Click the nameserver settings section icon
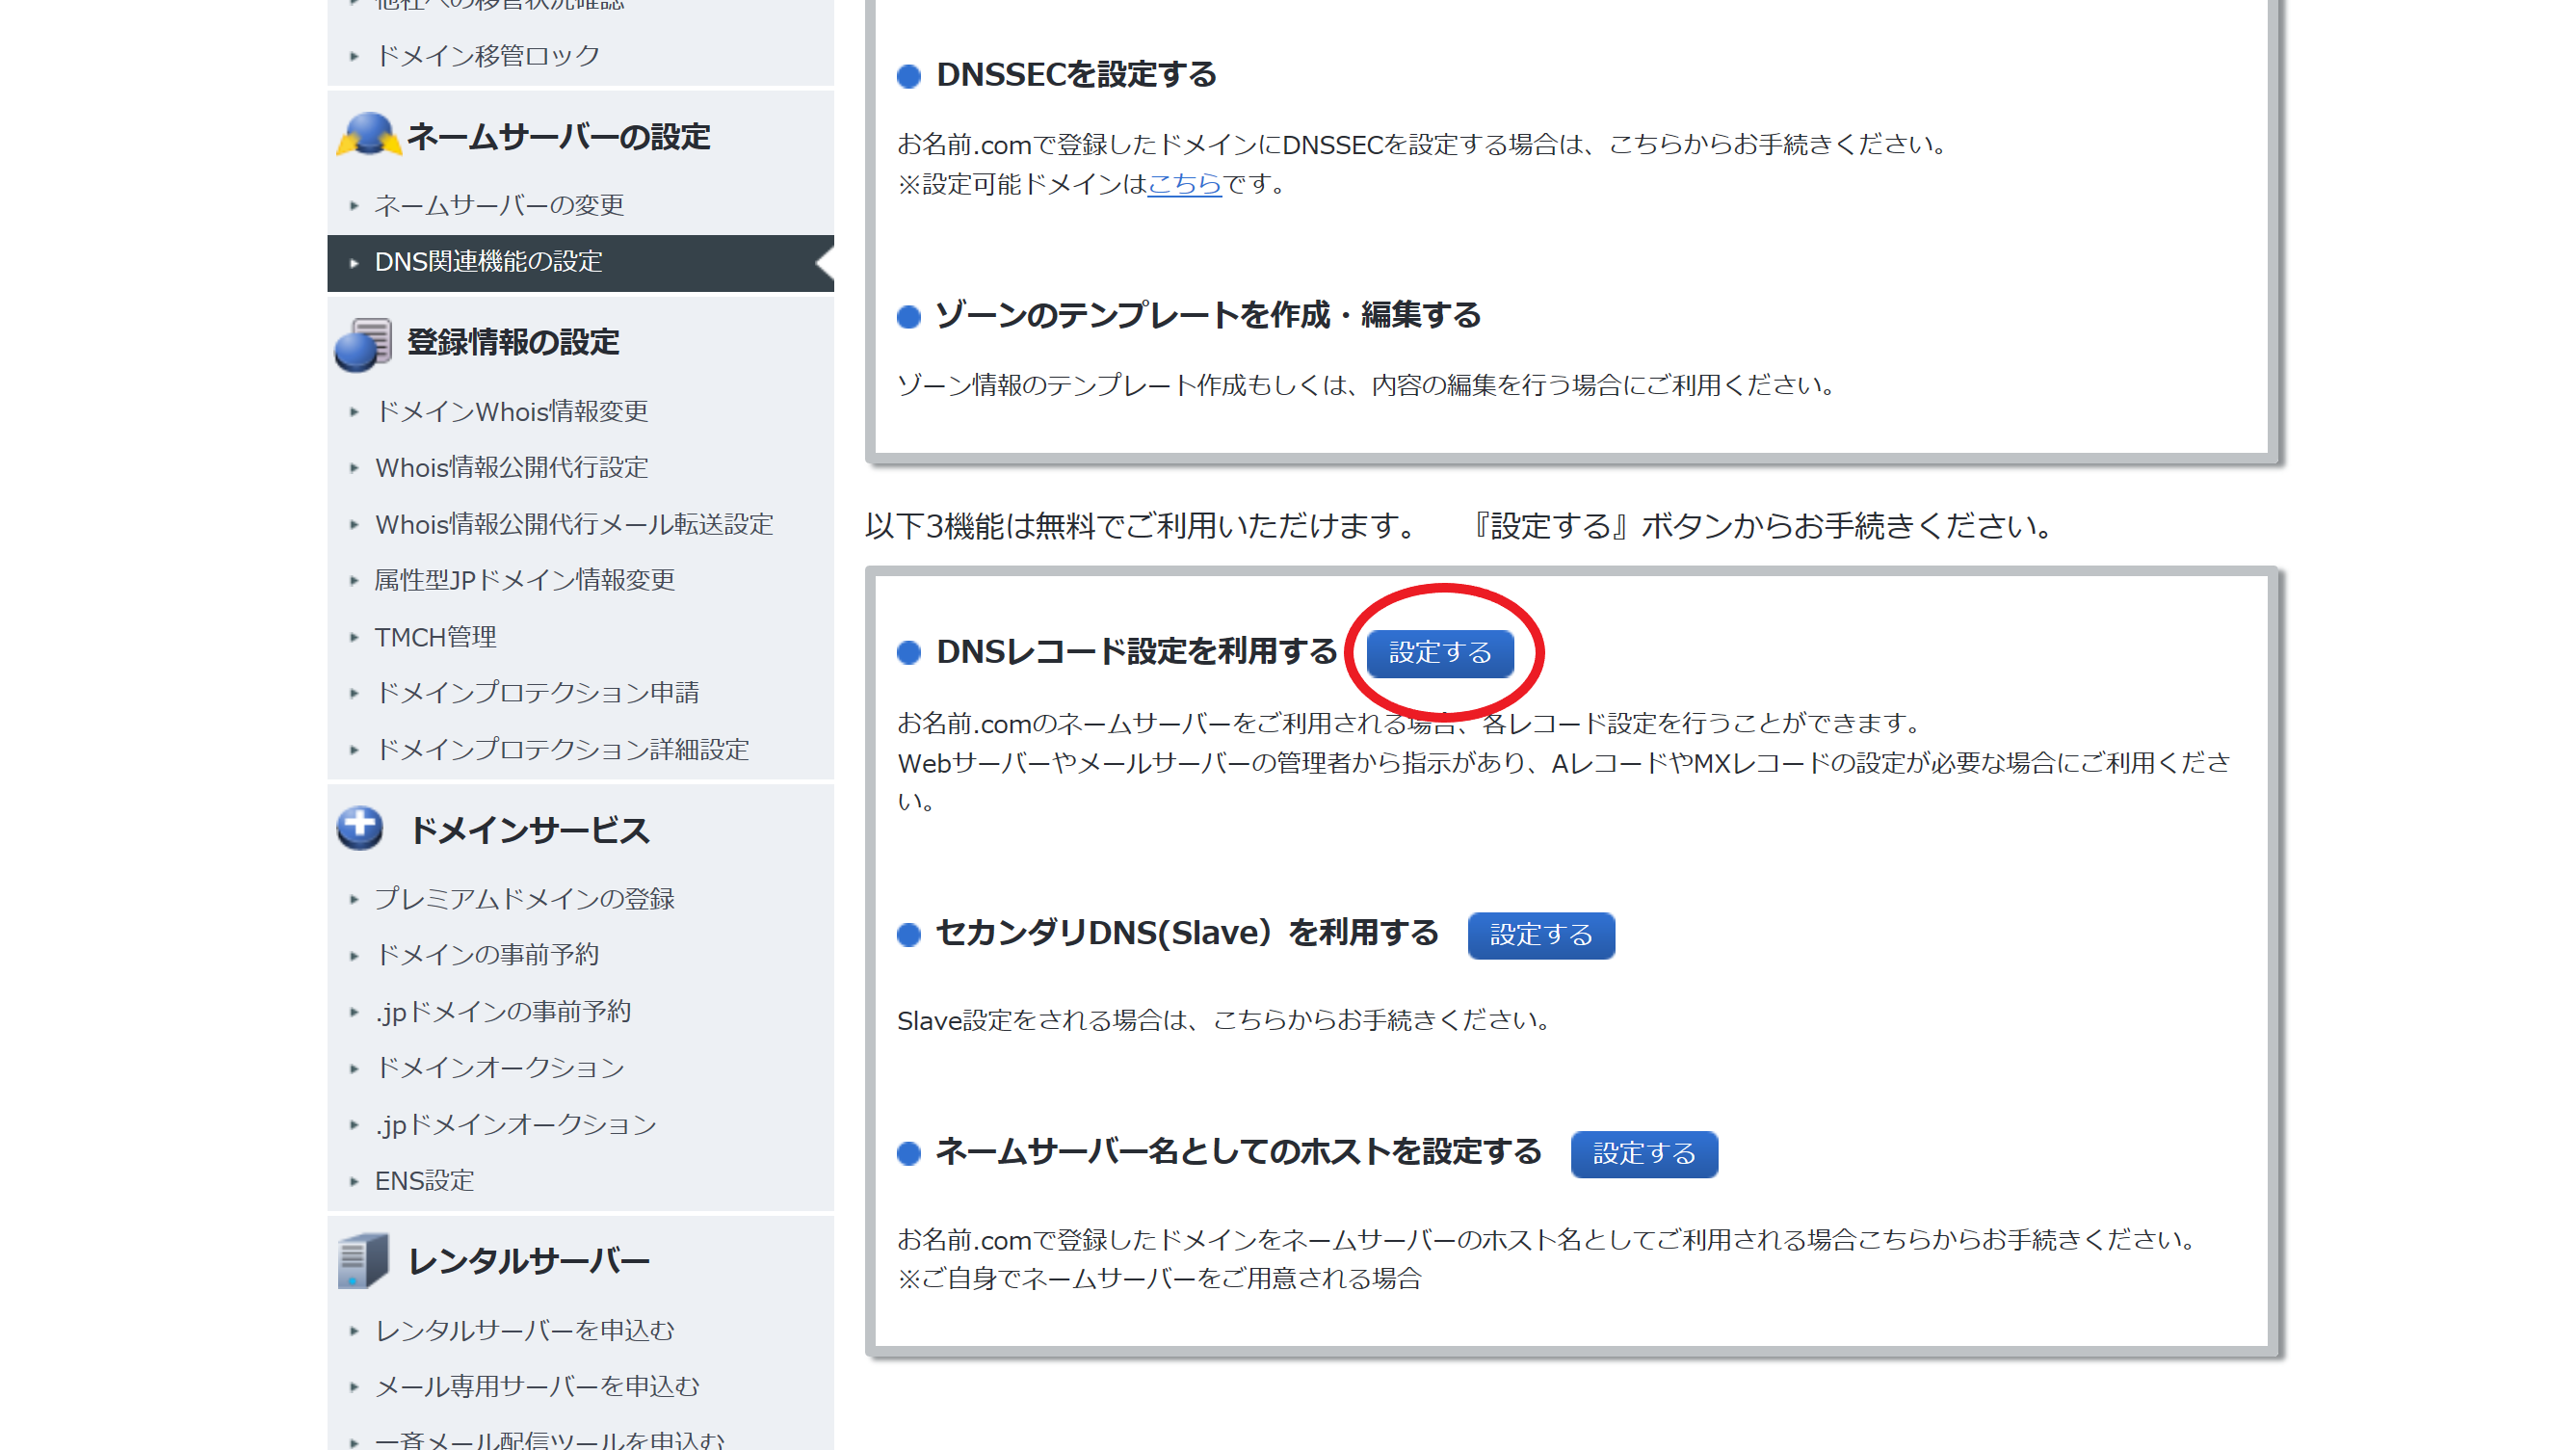Image resolution: width=2576 pixels, height=1450 pixels. [x=368, y=135]
